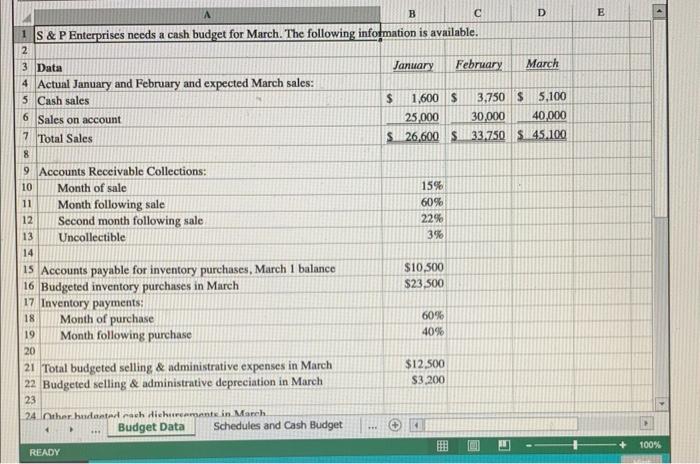Screen dimensions: 700x464
Task: Open Budget Data sheet tab
Action: pos(151,427)
